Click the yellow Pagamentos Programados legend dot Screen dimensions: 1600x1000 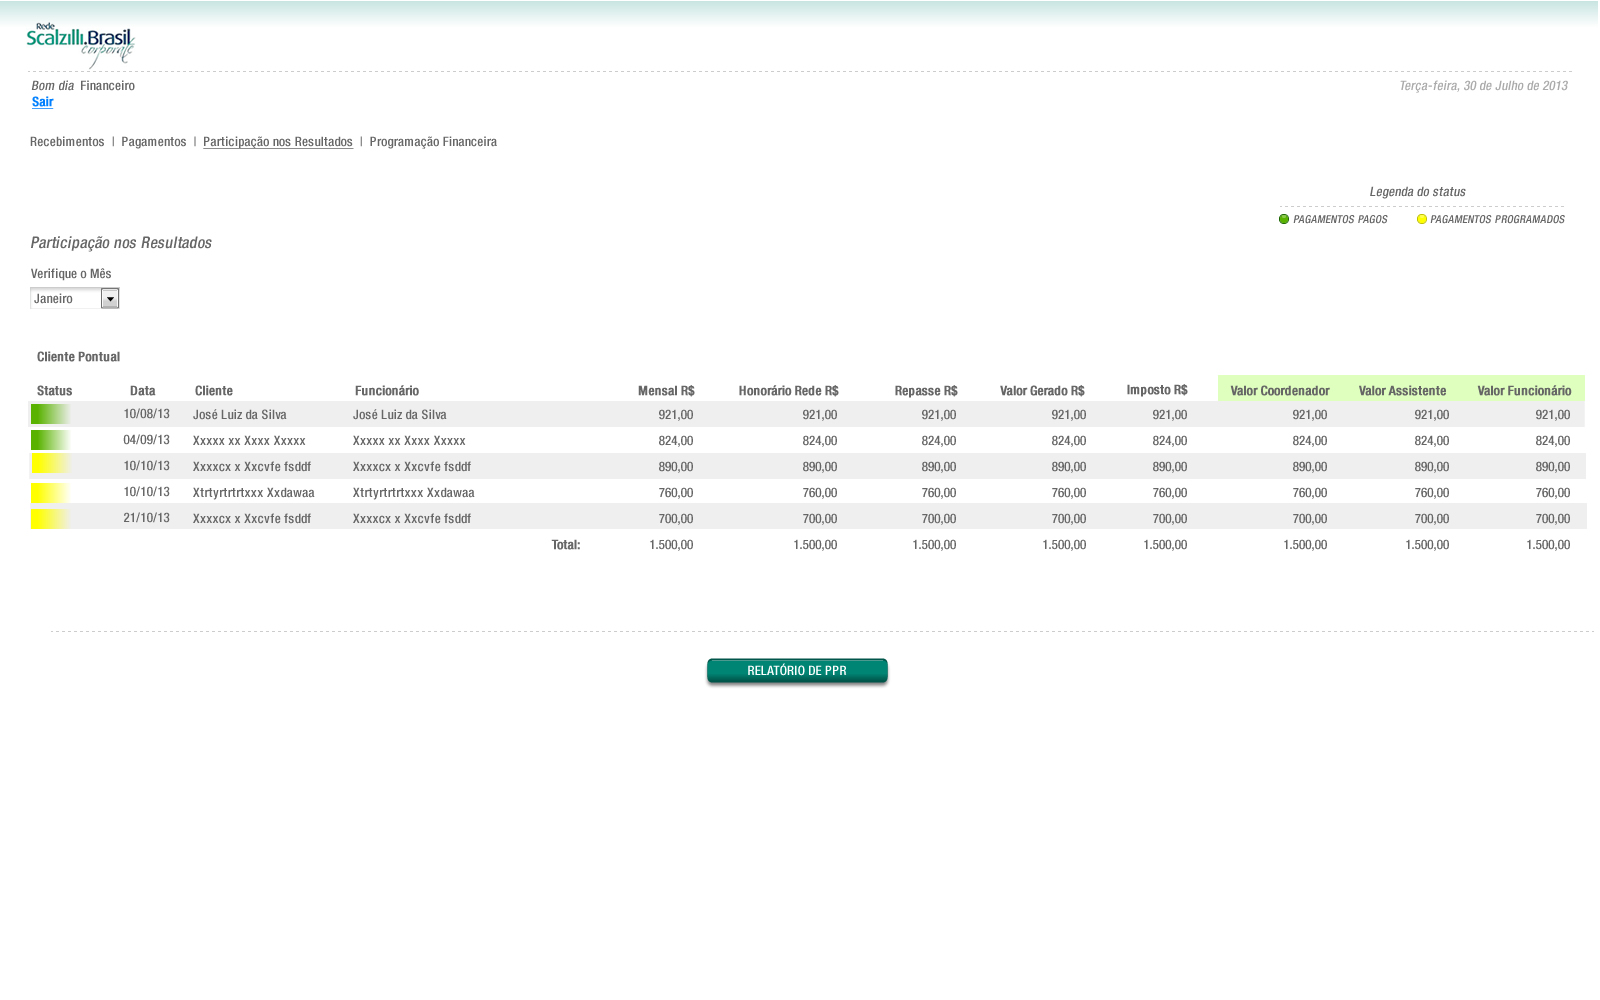[x=1421, y=219]
